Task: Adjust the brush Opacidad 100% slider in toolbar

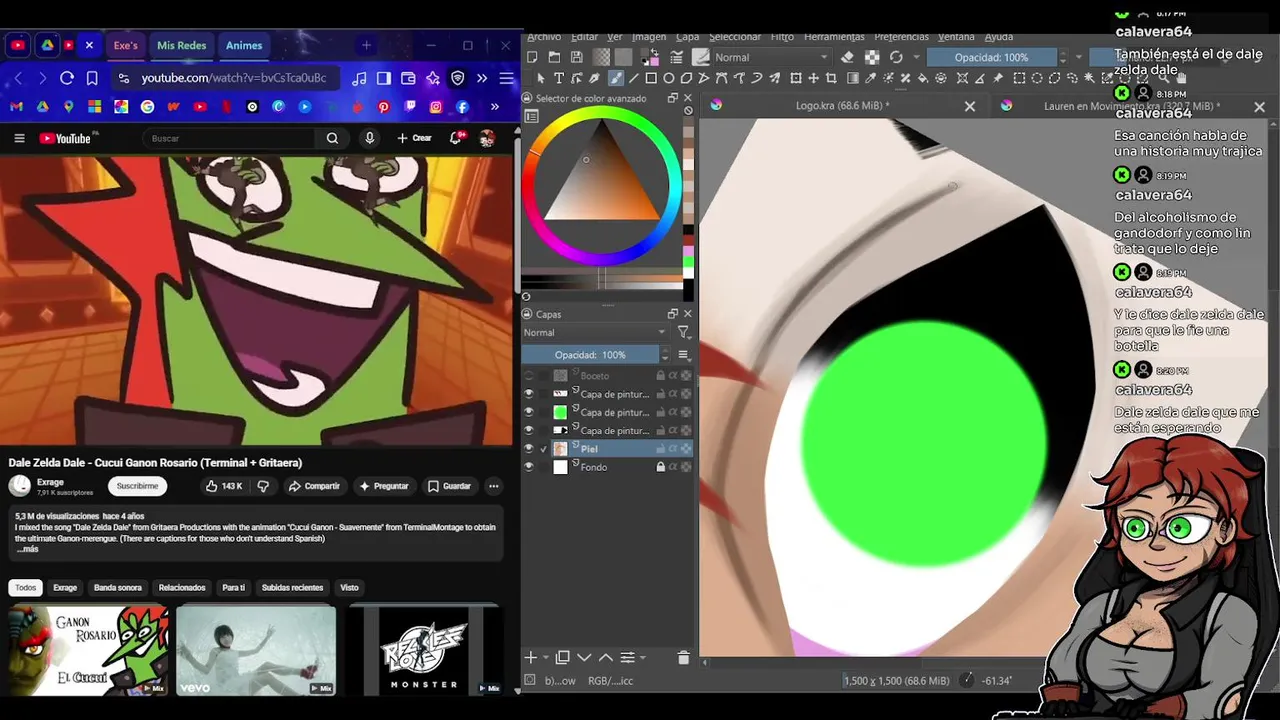Action: (x=991, y=57)
